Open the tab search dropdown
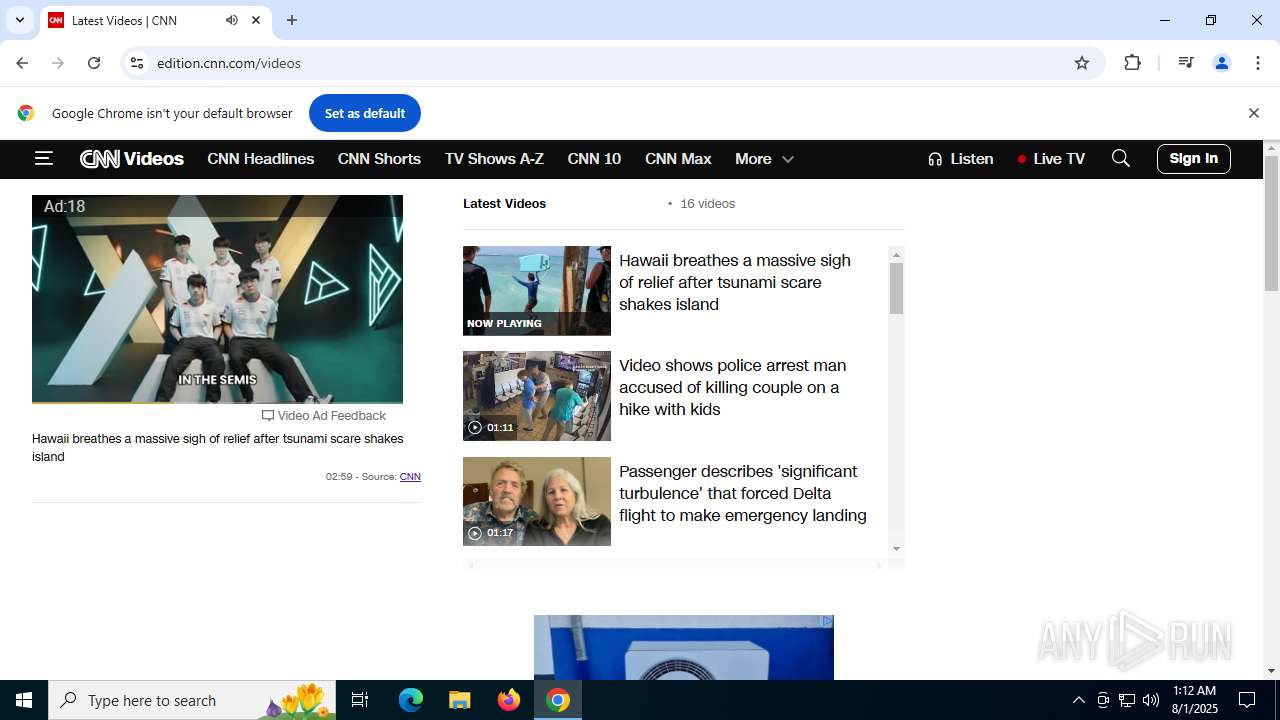The width and height of the screenshot is (1280, 720). (19, 20)
